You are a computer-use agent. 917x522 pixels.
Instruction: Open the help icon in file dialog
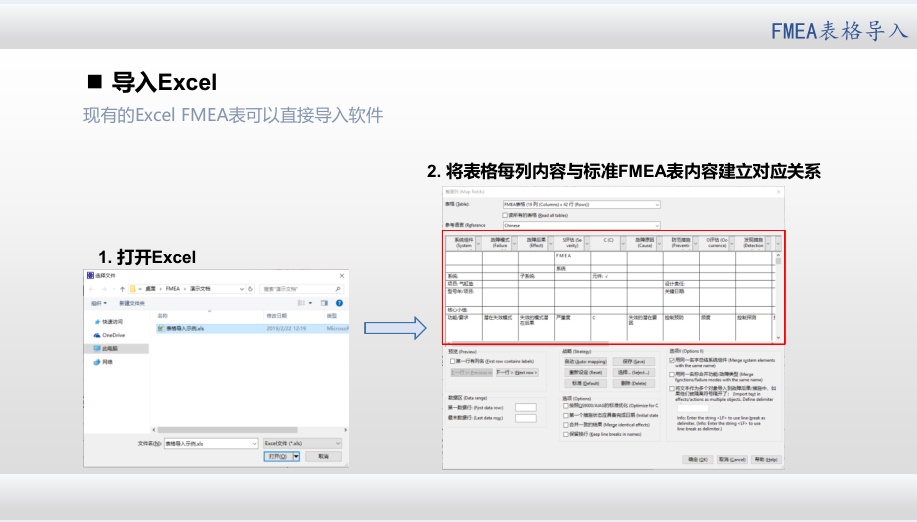click(340, 302)
